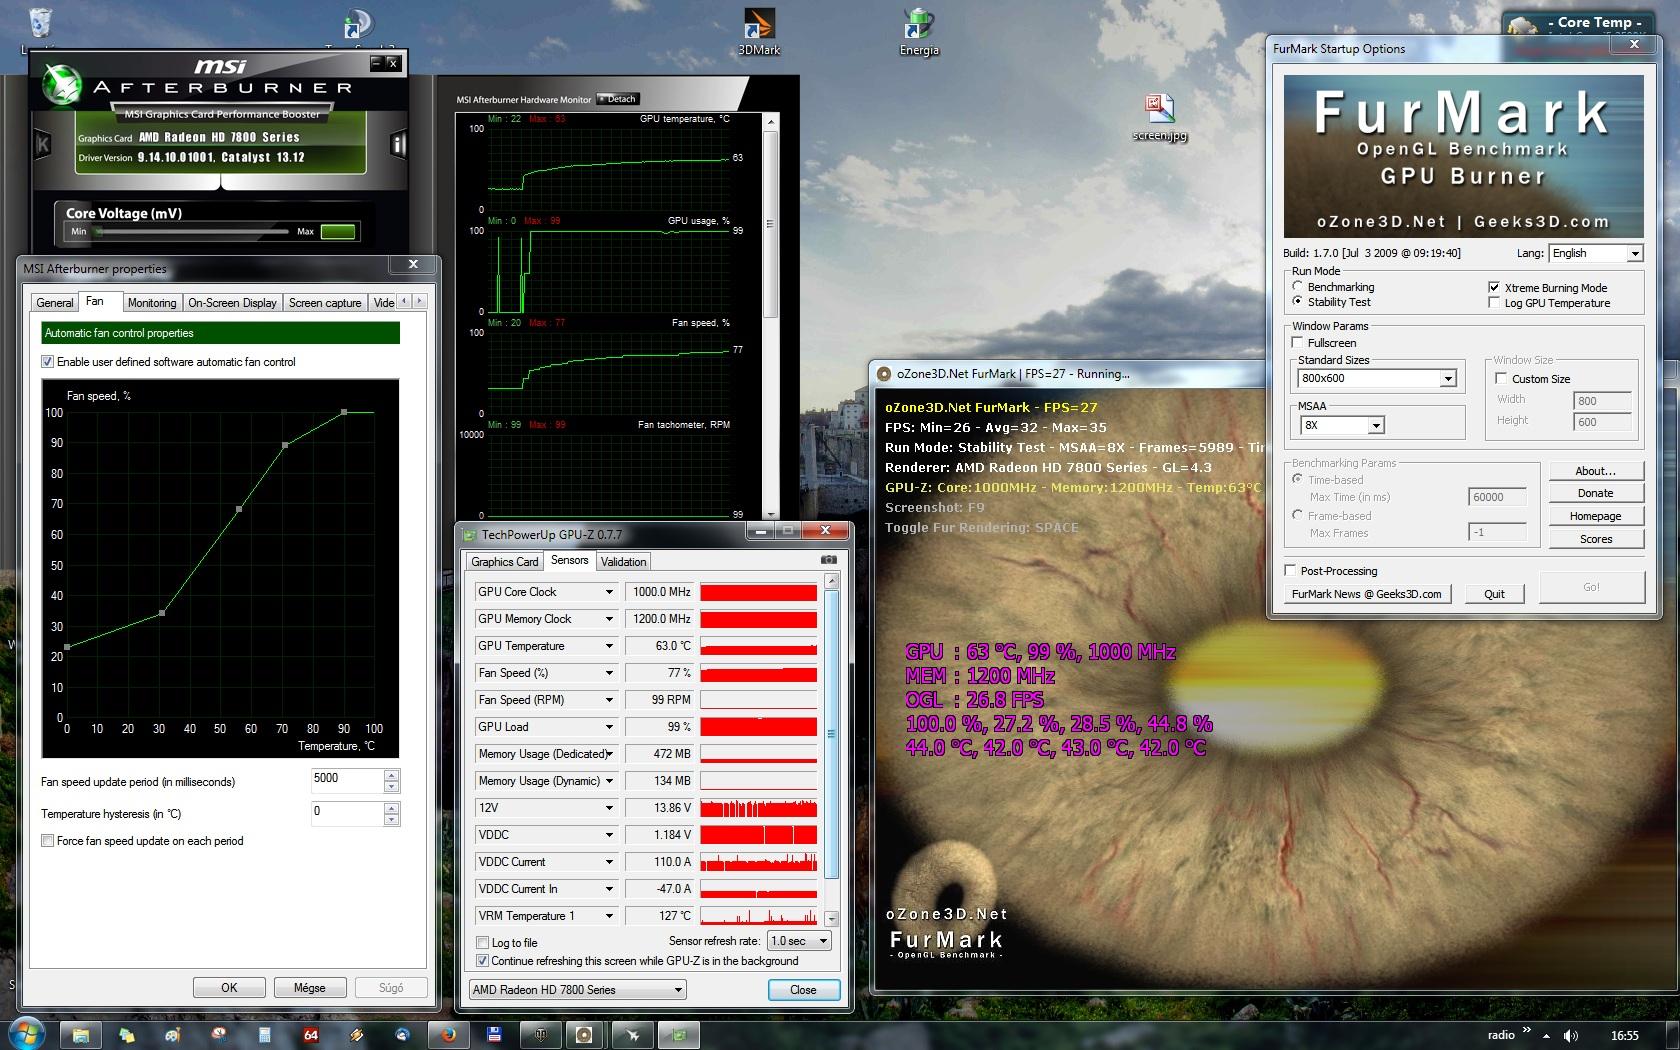The image size is (1680, 1050).
Task: Click Mégse cancel button
Action: coord(309,988)
